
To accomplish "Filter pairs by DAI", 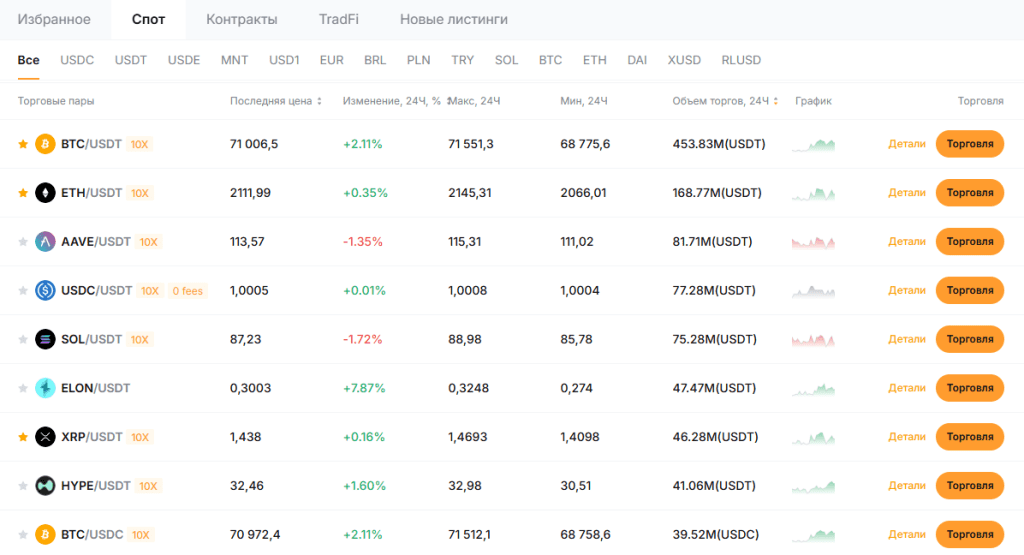I will [x=637, y=60].
